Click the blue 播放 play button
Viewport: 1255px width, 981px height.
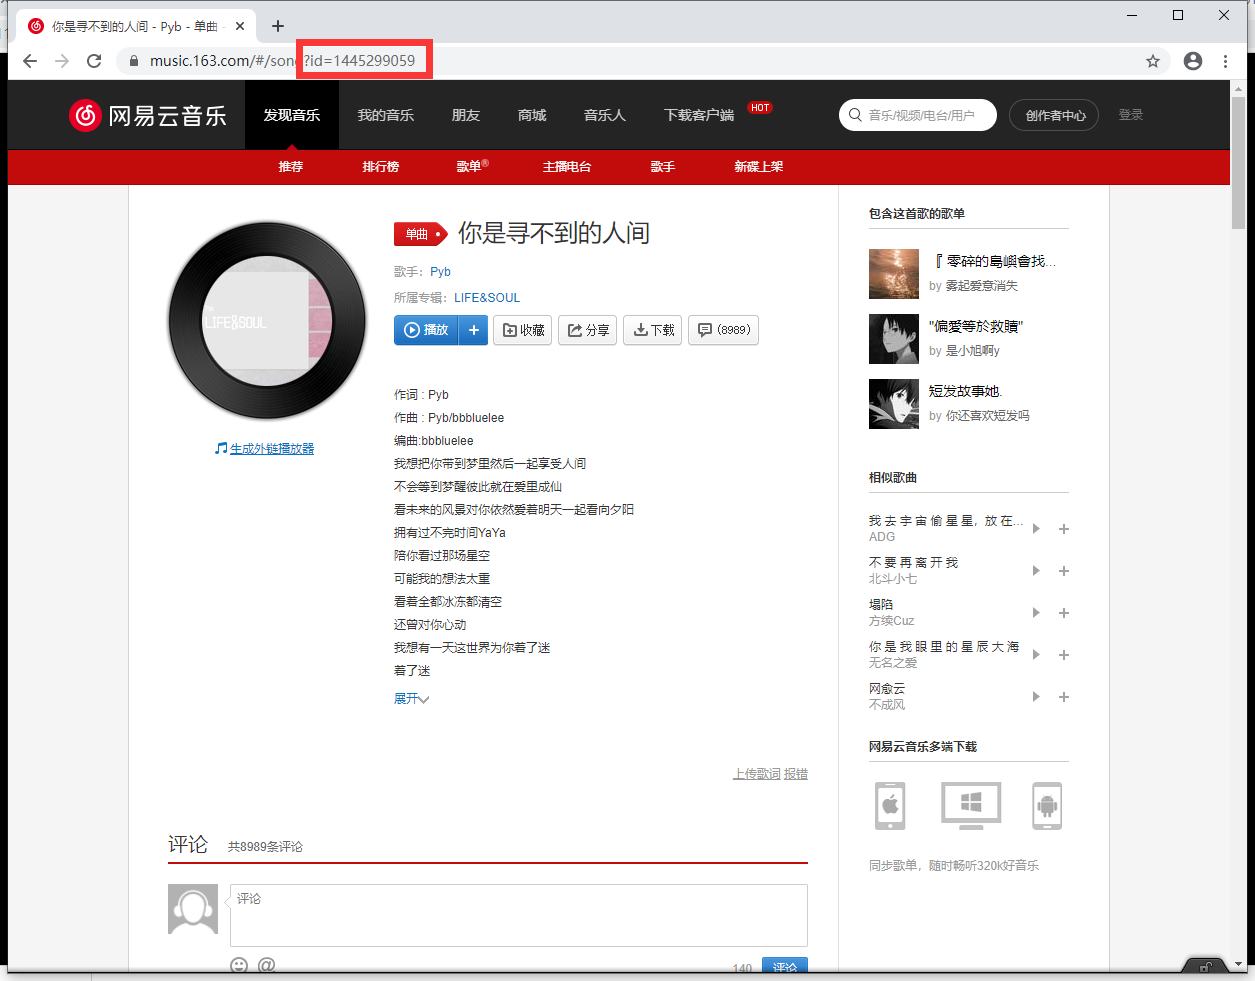pyautogui.click(x=426, y=330)
